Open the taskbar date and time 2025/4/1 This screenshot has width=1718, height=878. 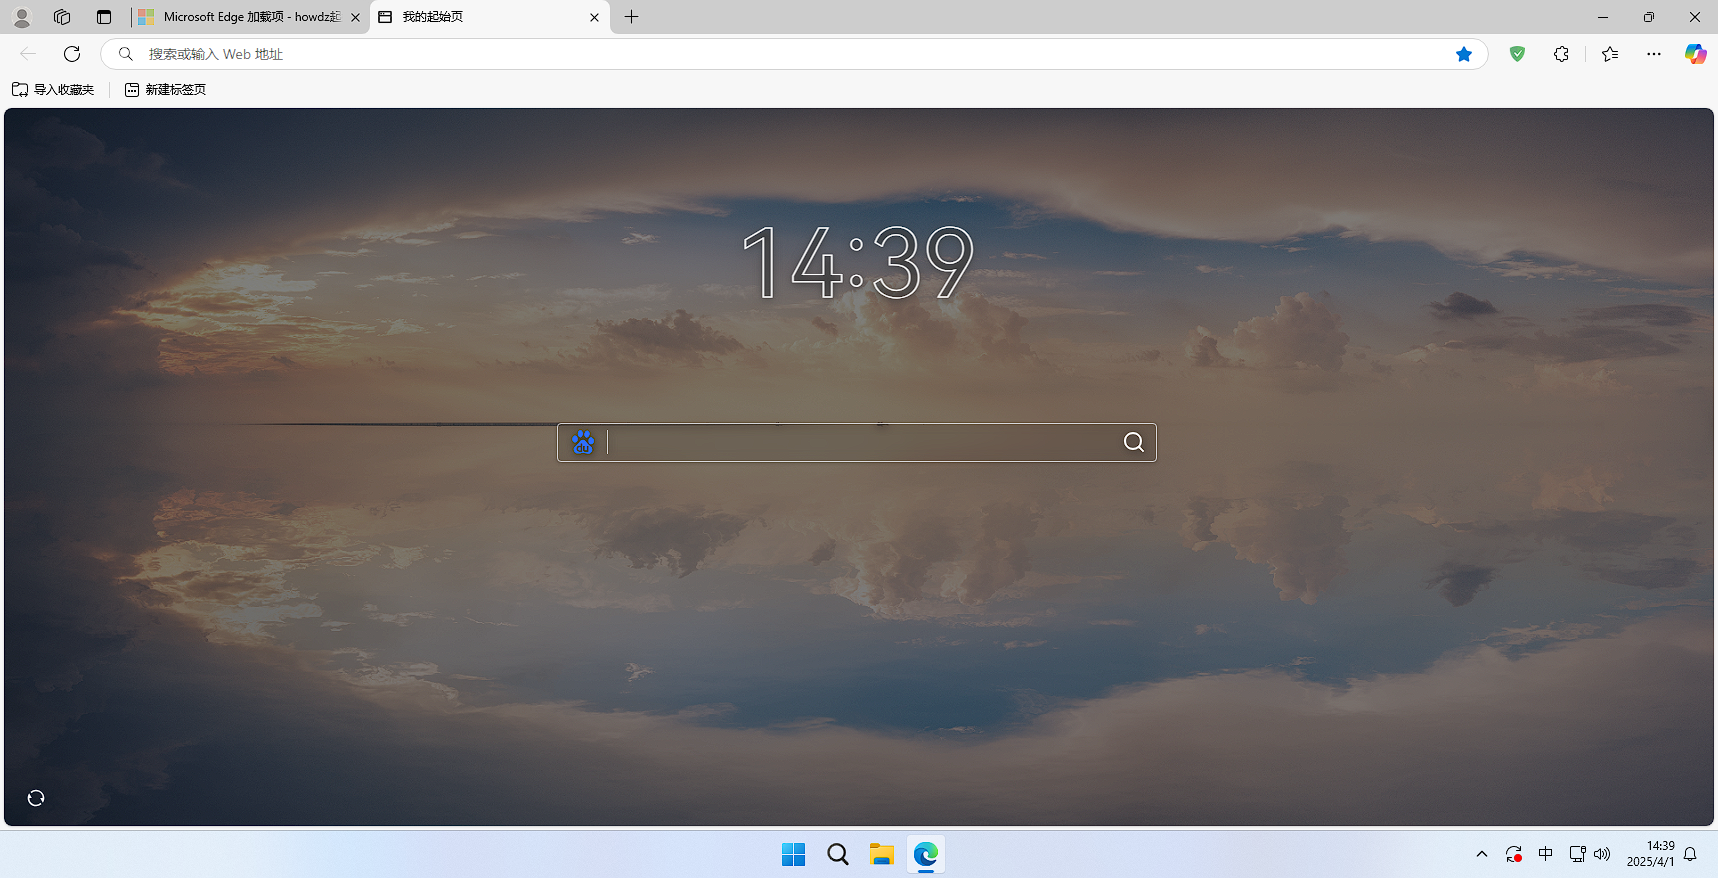click(x=1651, y=854)
